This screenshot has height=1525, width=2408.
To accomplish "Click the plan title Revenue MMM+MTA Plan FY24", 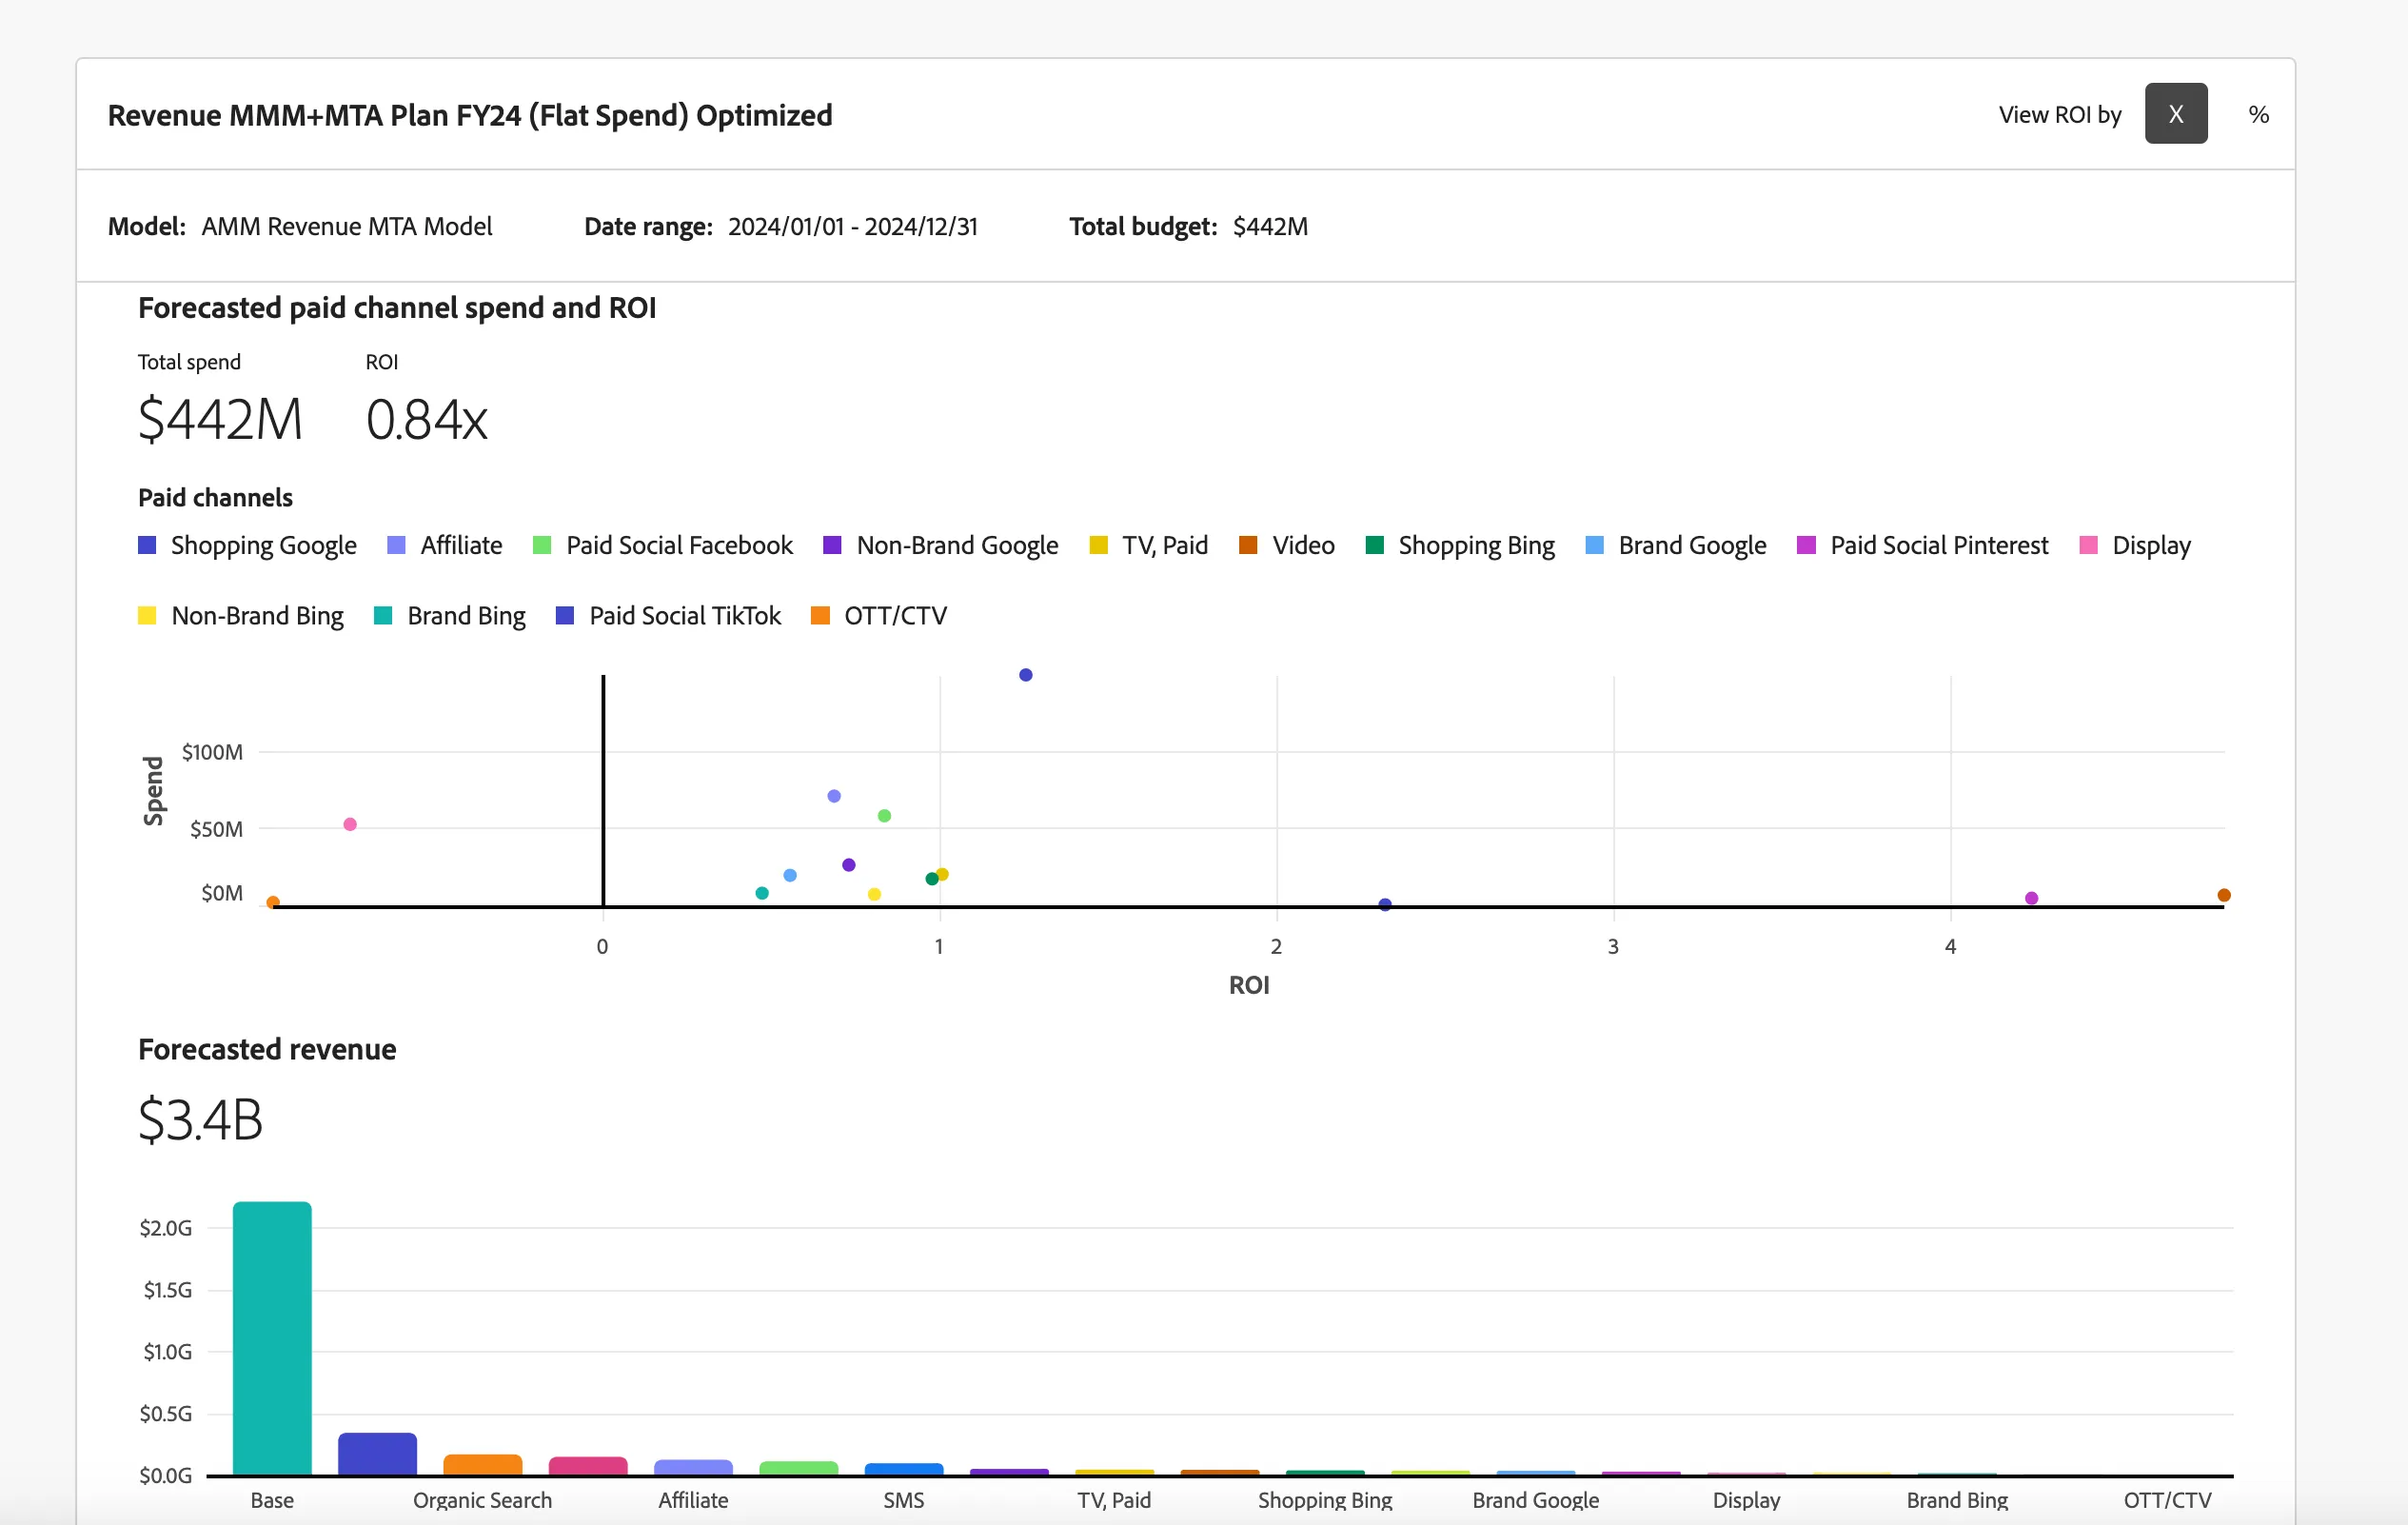I will (470, 115).
